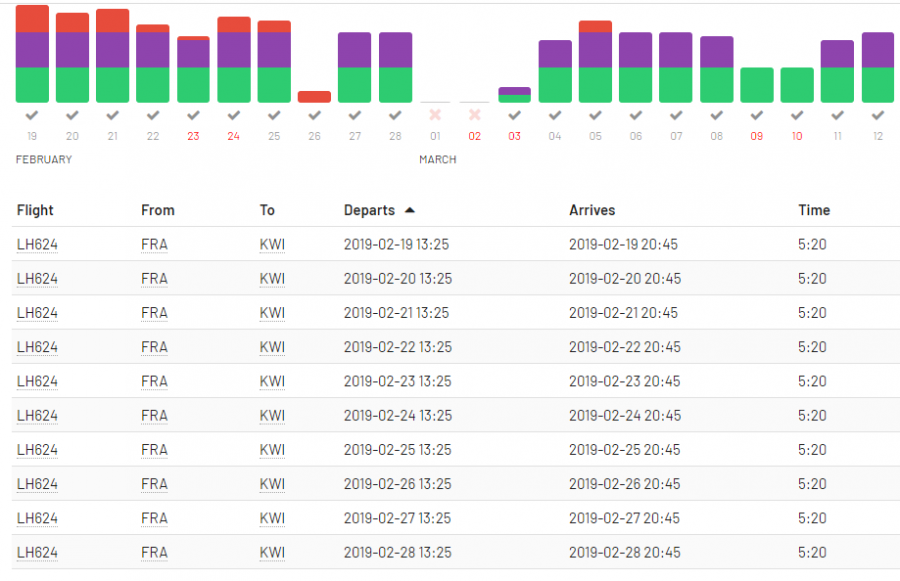This screenshot has width=900, height=581.
Task: Click the checkmark icon above date 26
Action: coord(314,115)
